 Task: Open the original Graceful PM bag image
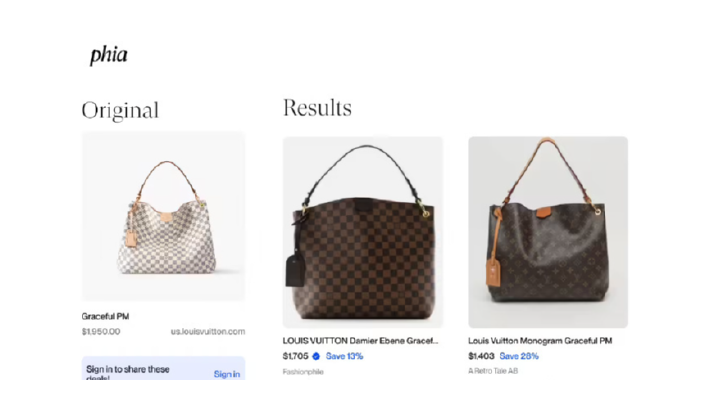click(163, 216)
